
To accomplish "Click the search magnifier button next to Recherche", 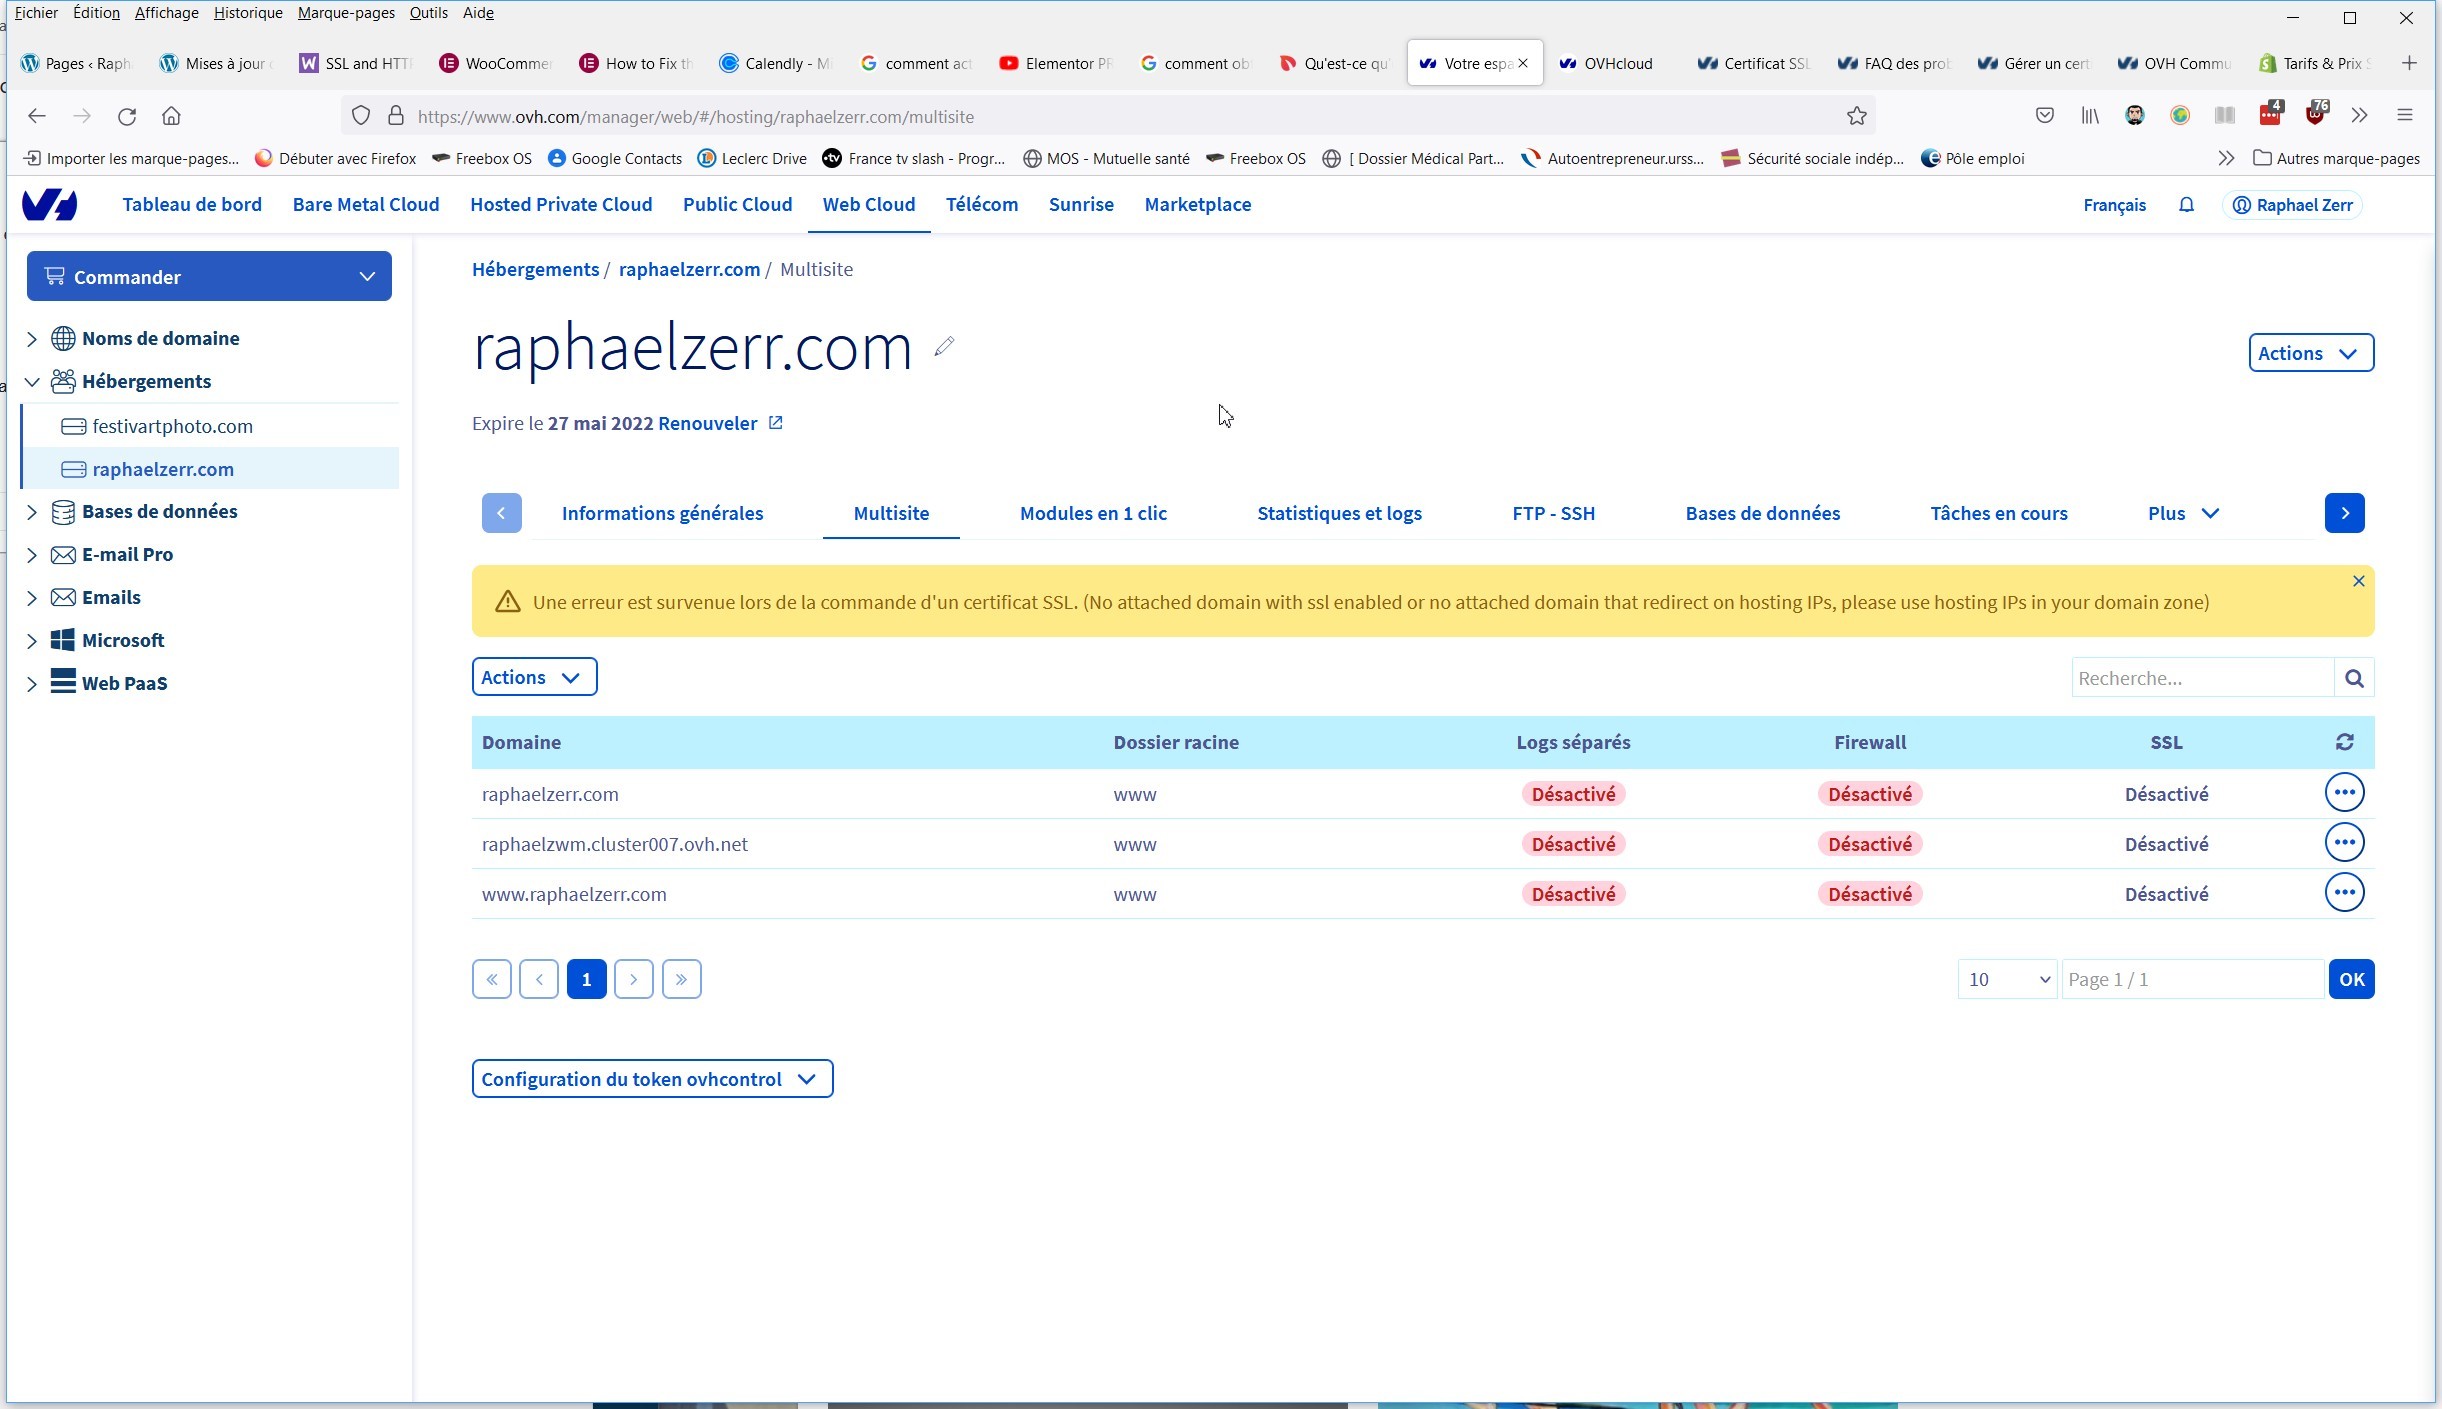I will 2354,678.
